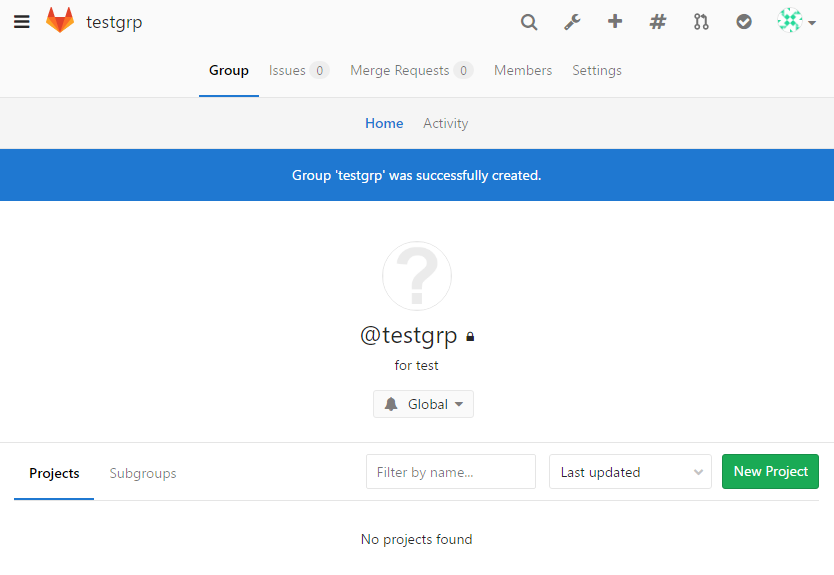Image resolution: width=834 pixels, height=575 pixels.
Task: Click the Issues count badge
Action: pos(320,70)
